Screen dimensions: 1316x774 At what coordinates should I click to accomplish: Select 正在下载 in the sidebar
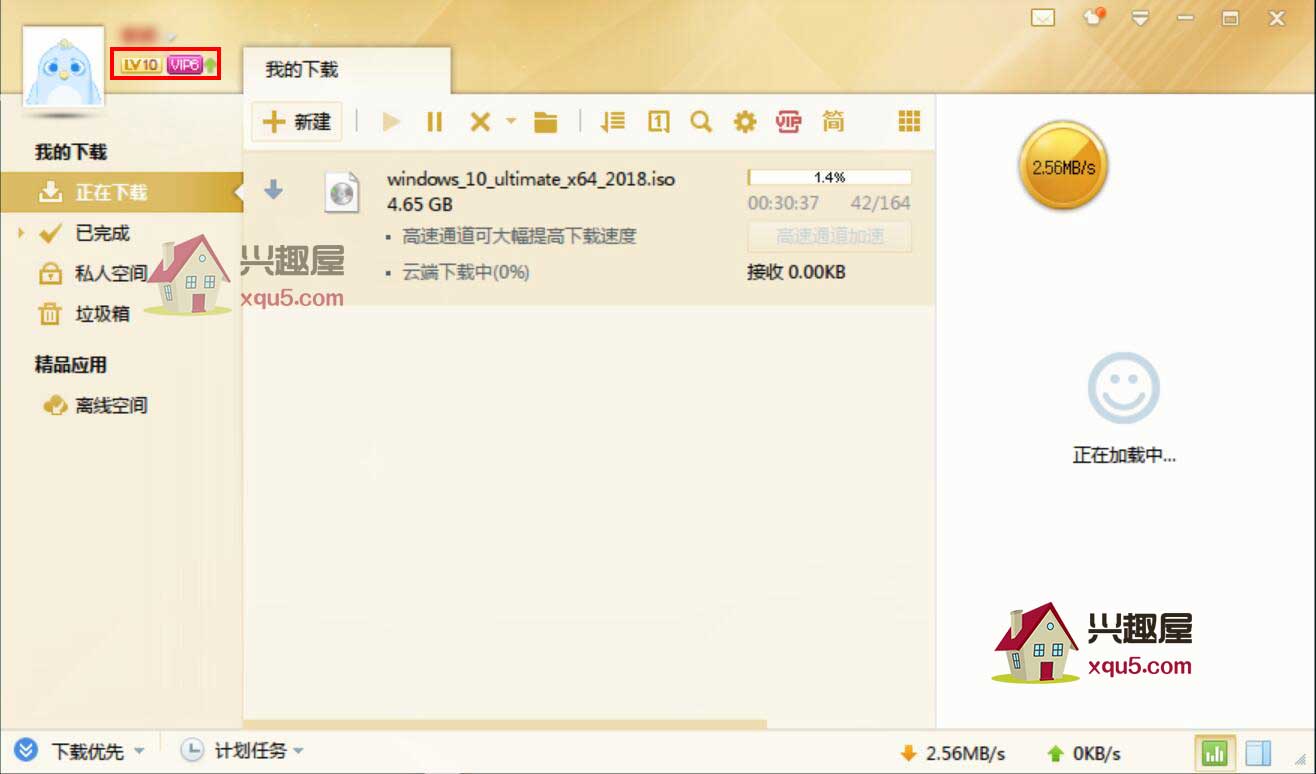121,192
